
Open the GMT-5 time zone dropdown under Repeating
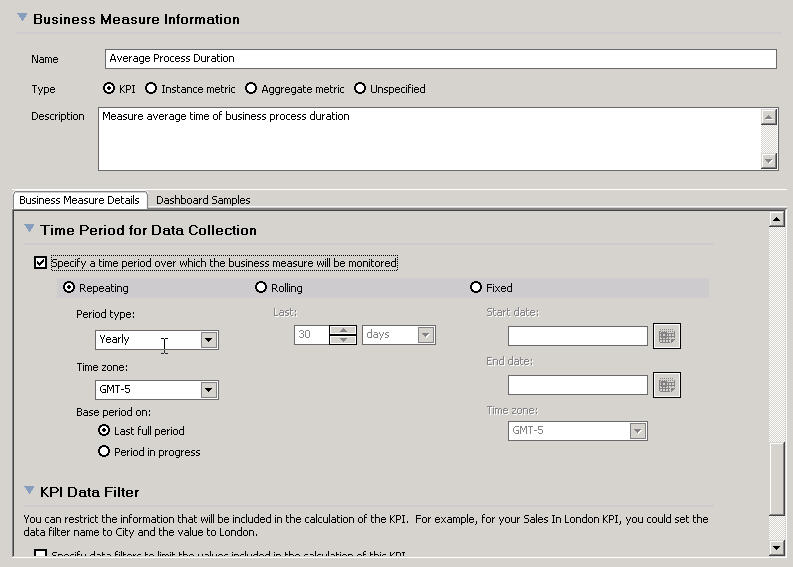(x=208, y=390)
